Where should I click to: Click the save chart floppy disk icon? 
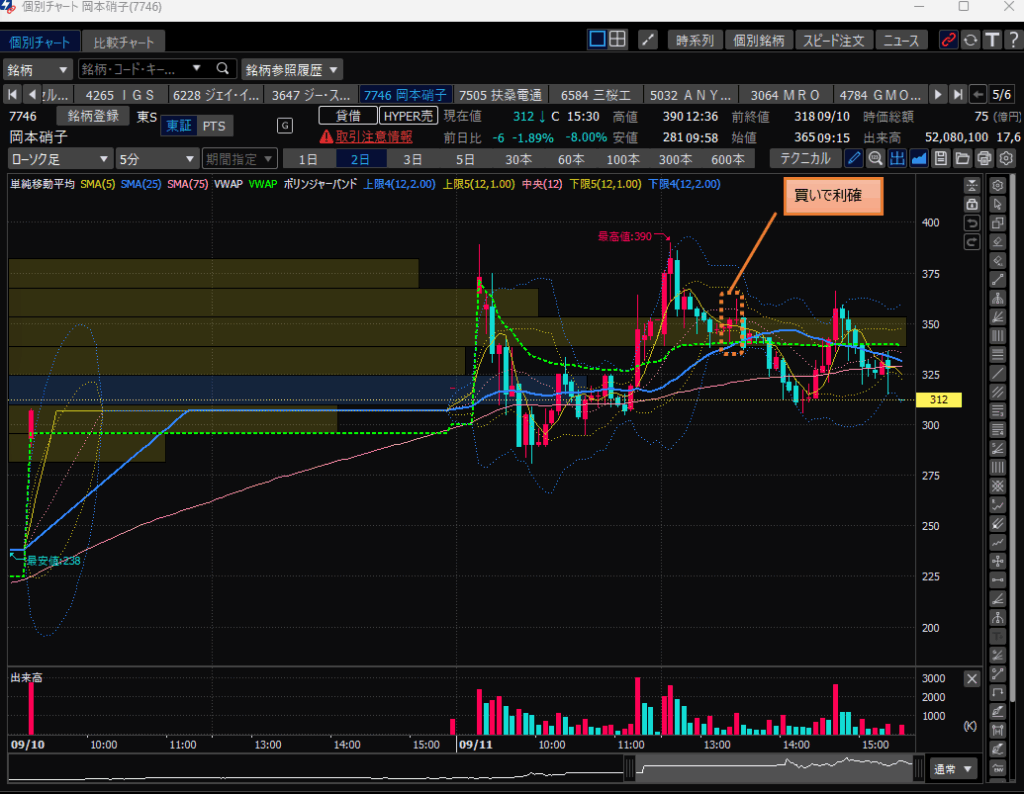click(x=940, y=158)
